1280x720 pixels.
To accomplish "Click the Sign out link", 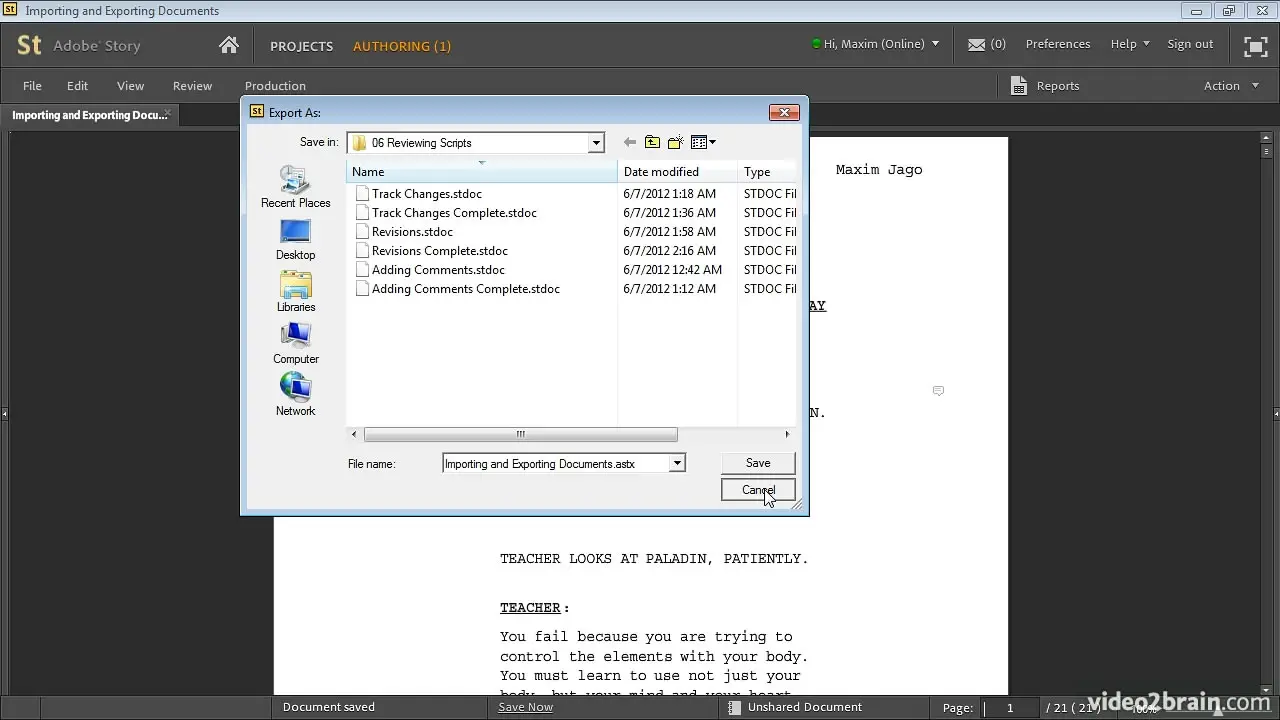I will [1190, 44].
